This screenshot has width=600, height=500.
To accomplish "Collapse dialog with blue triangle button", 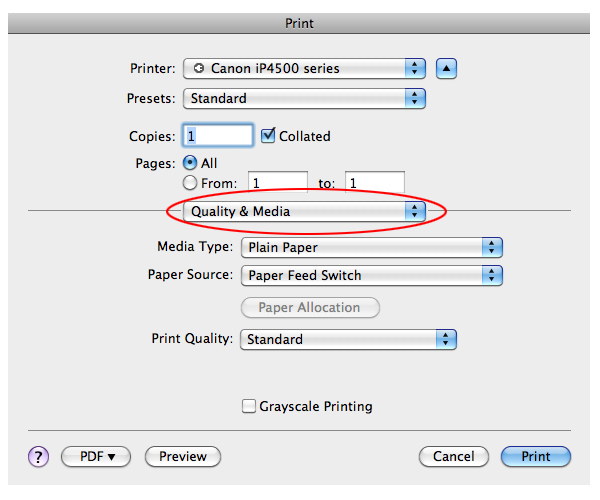I will point(446,68).
